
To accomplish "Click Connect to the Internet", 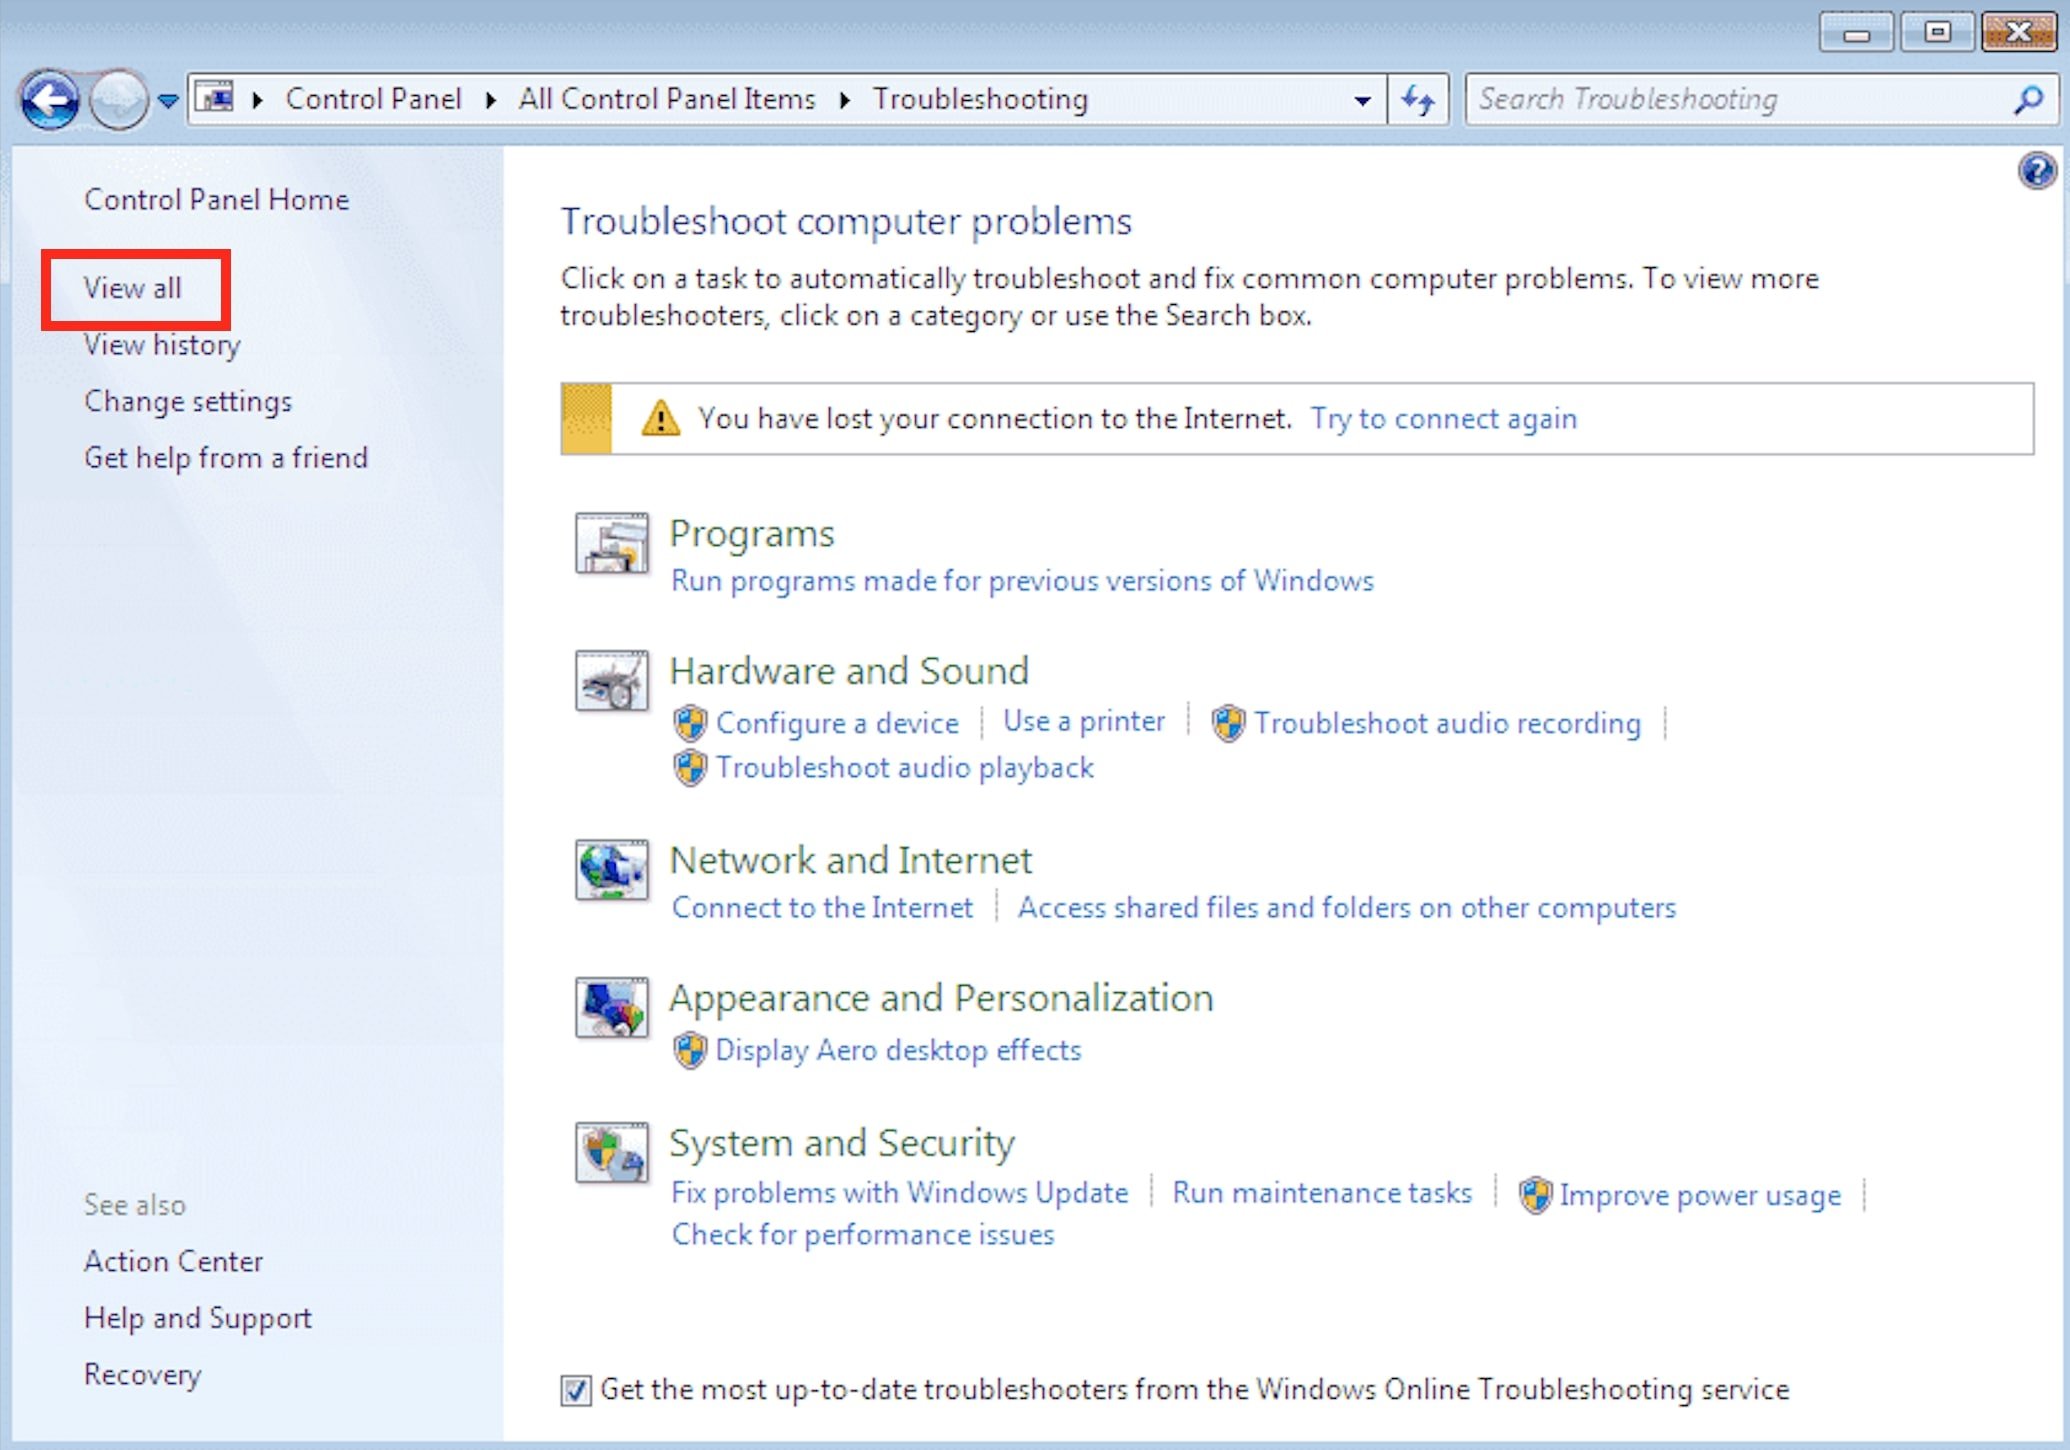I will coord(822,908).
